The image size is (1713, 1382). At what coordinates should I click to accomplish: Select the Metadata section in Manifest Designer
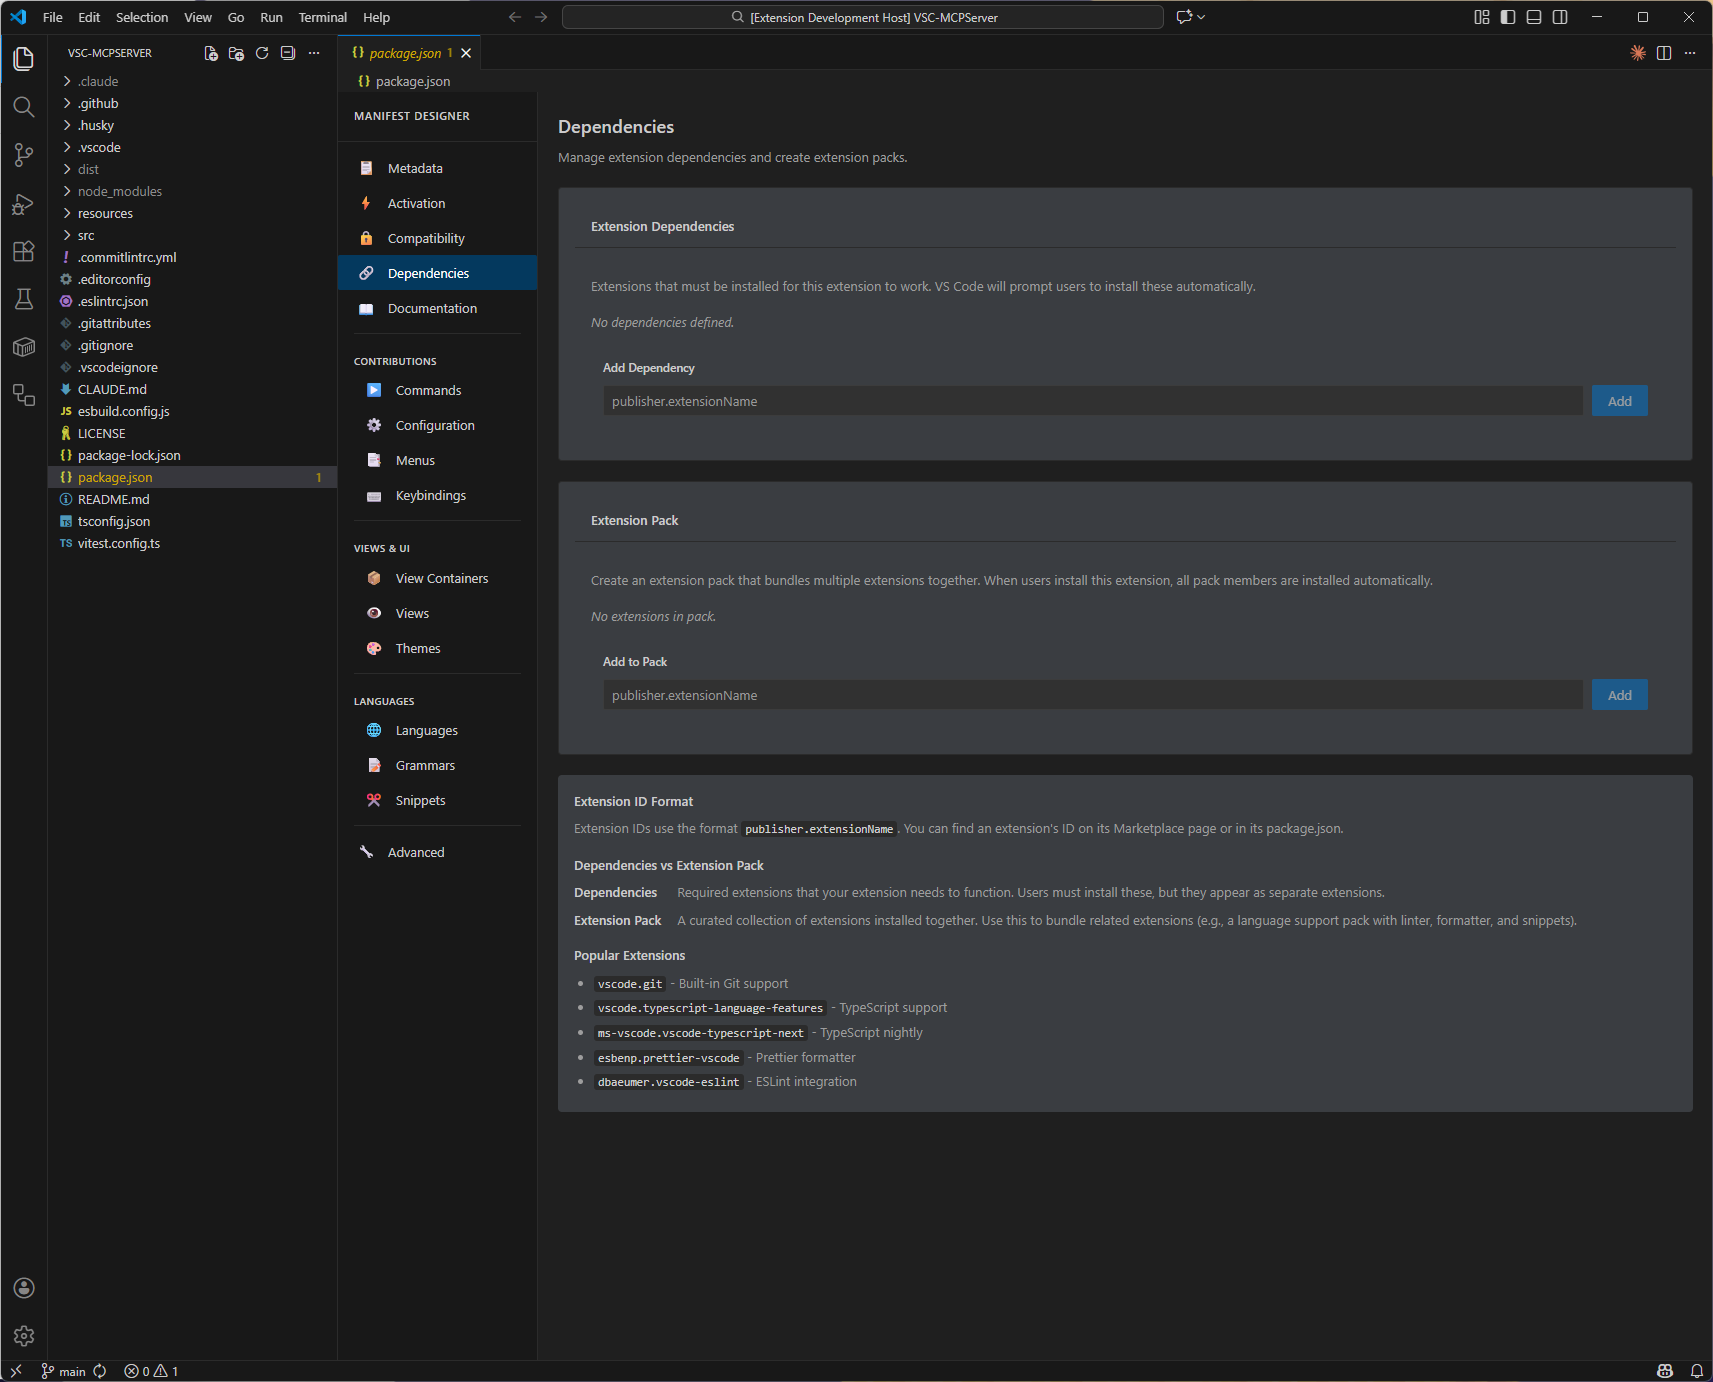point(437,168)
